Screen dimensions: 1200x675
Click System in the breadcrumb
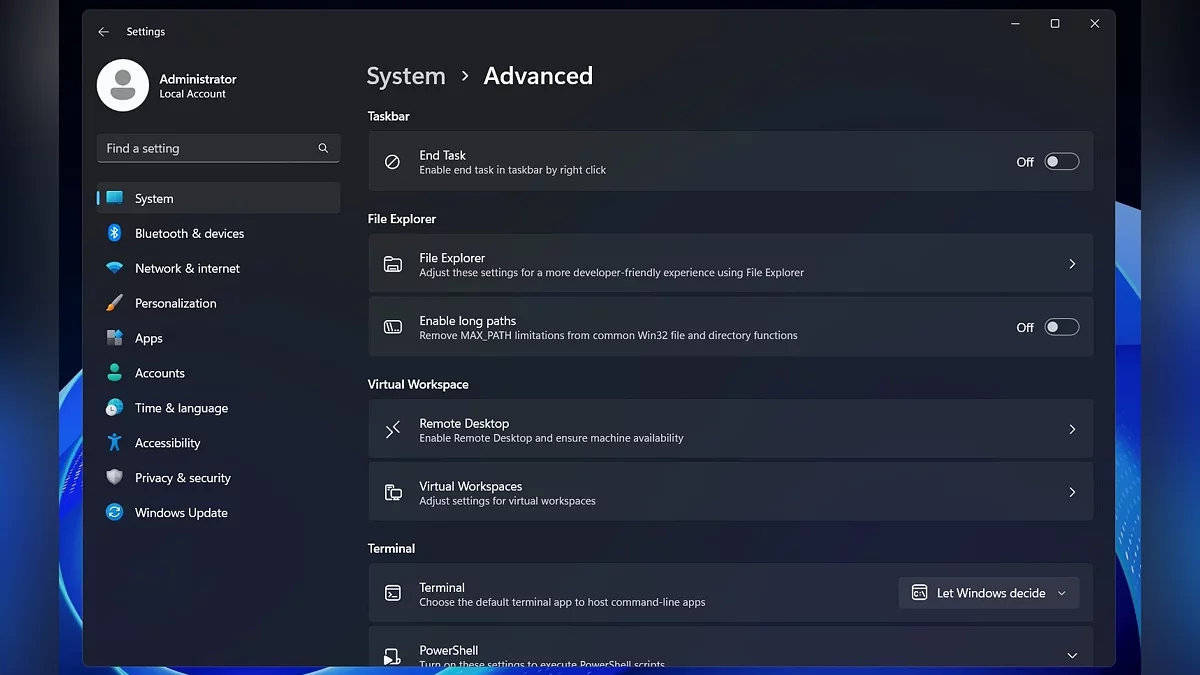point(406,76)
